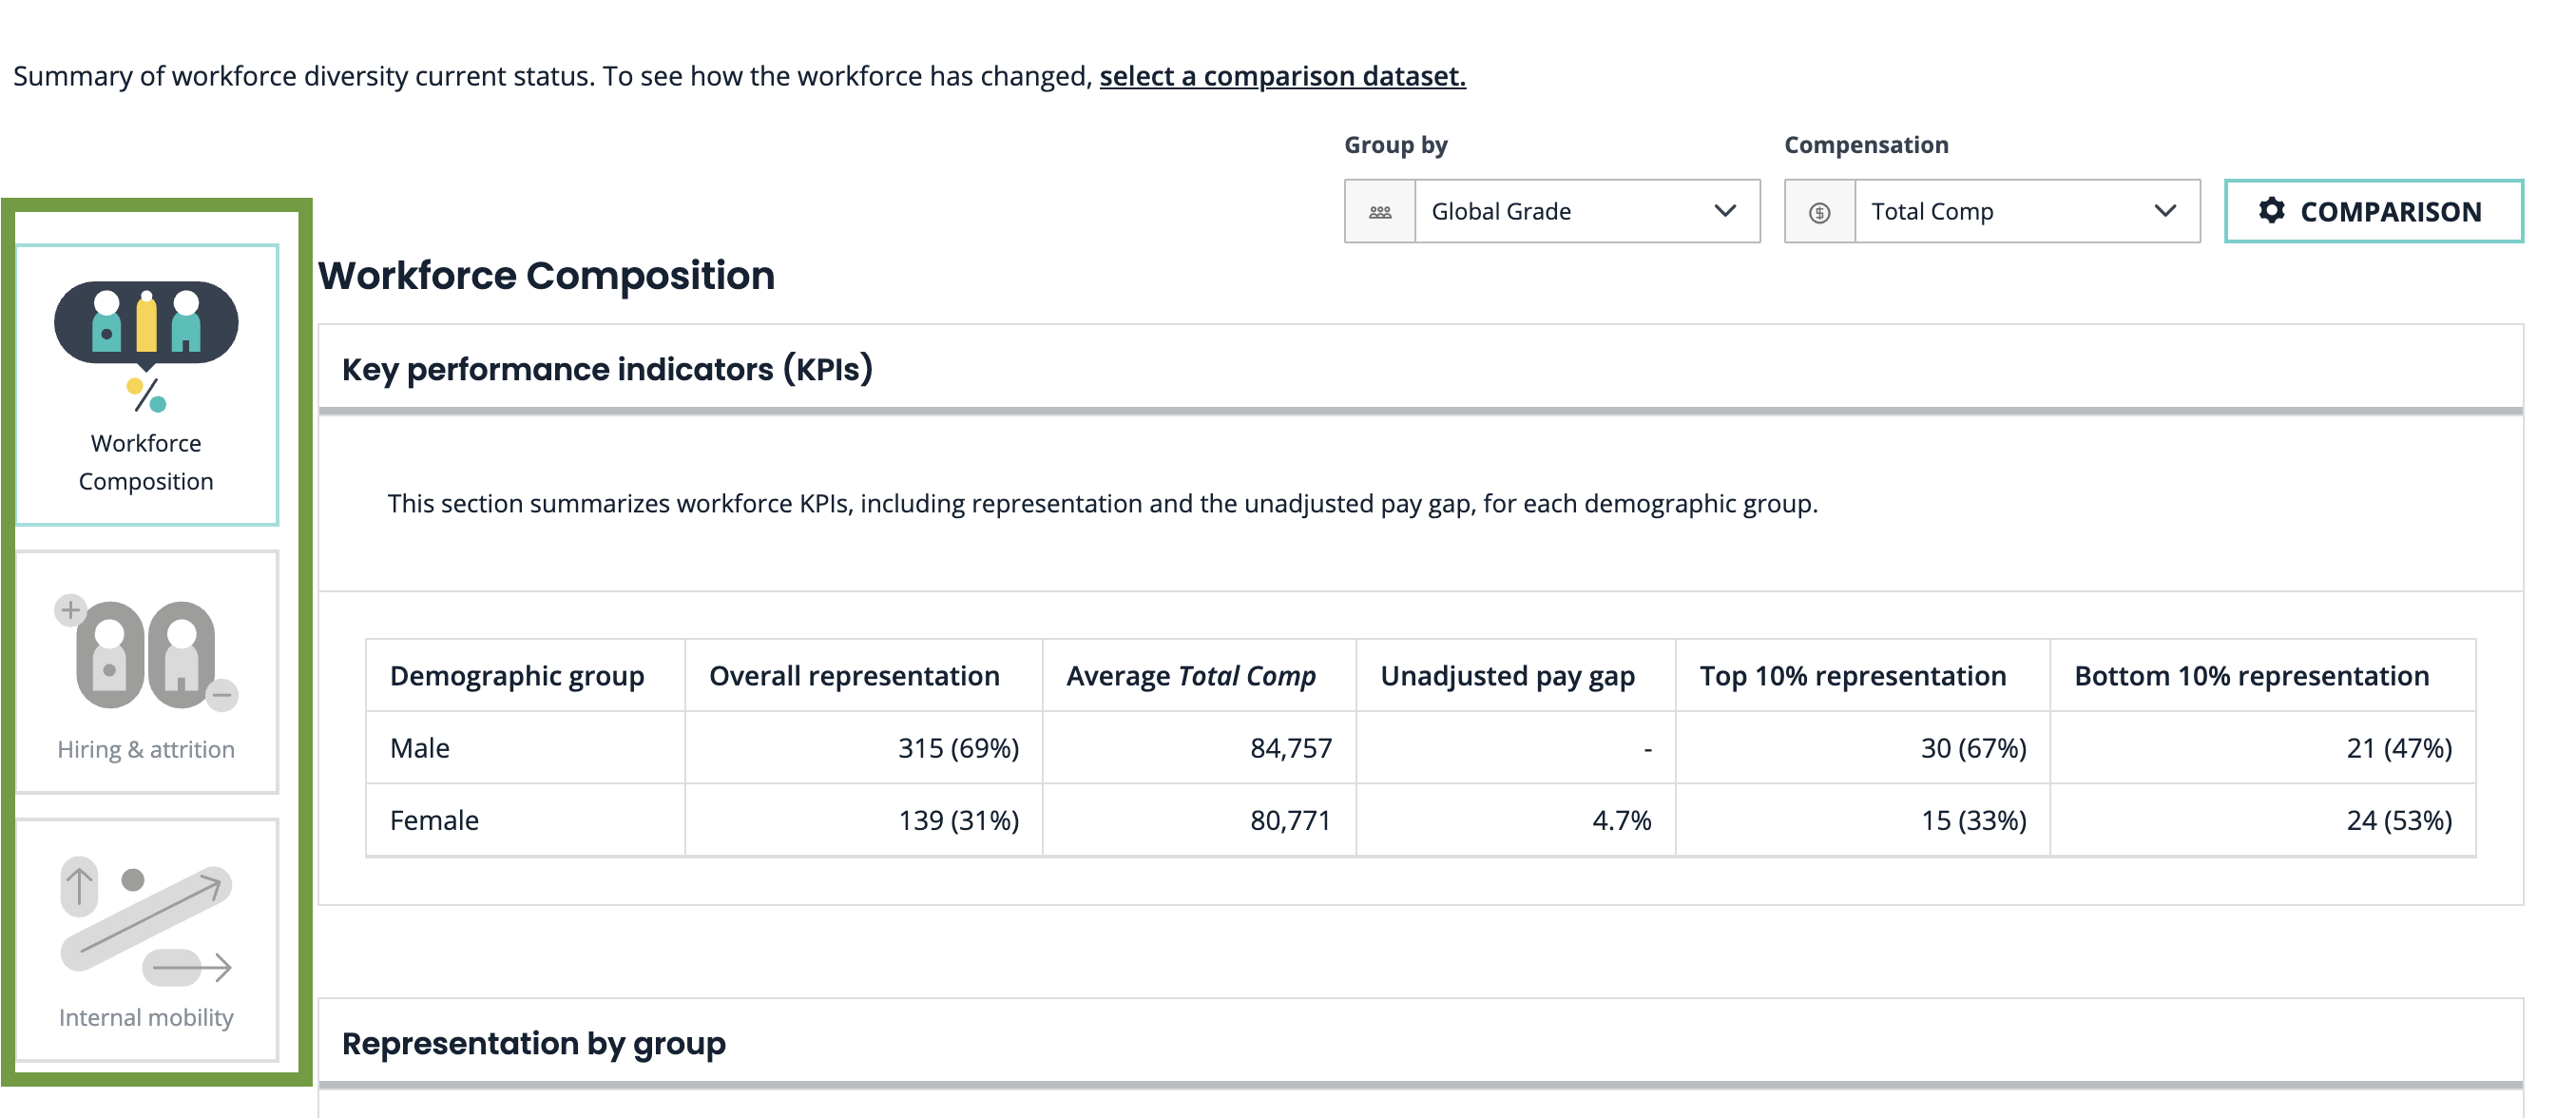Click the dollar coin icon beside Total Comp
The width and height of the screenshot is (2576, 1118).
[1819, 212]
